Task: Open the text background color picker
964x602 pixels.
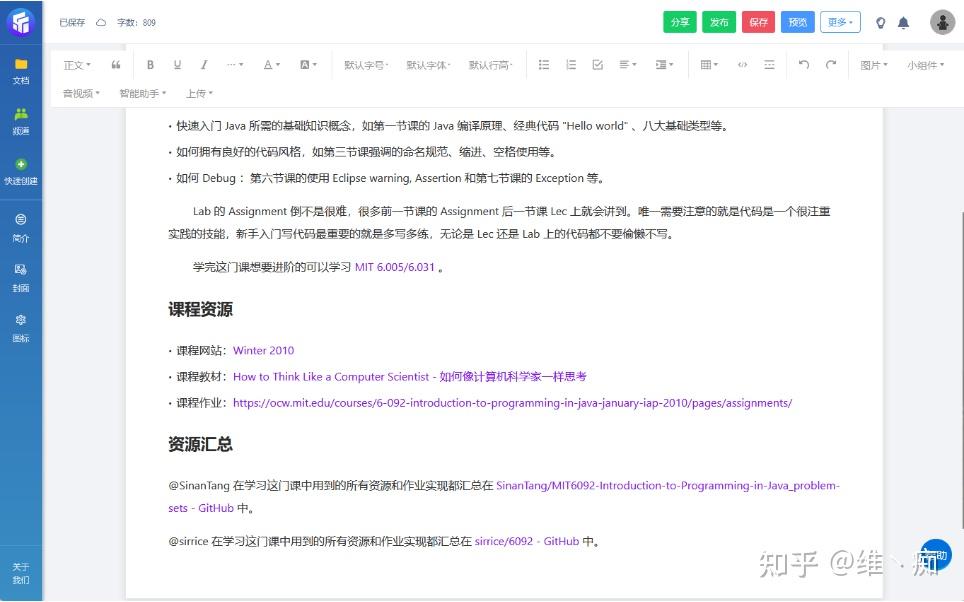Action: coord(307,65)
